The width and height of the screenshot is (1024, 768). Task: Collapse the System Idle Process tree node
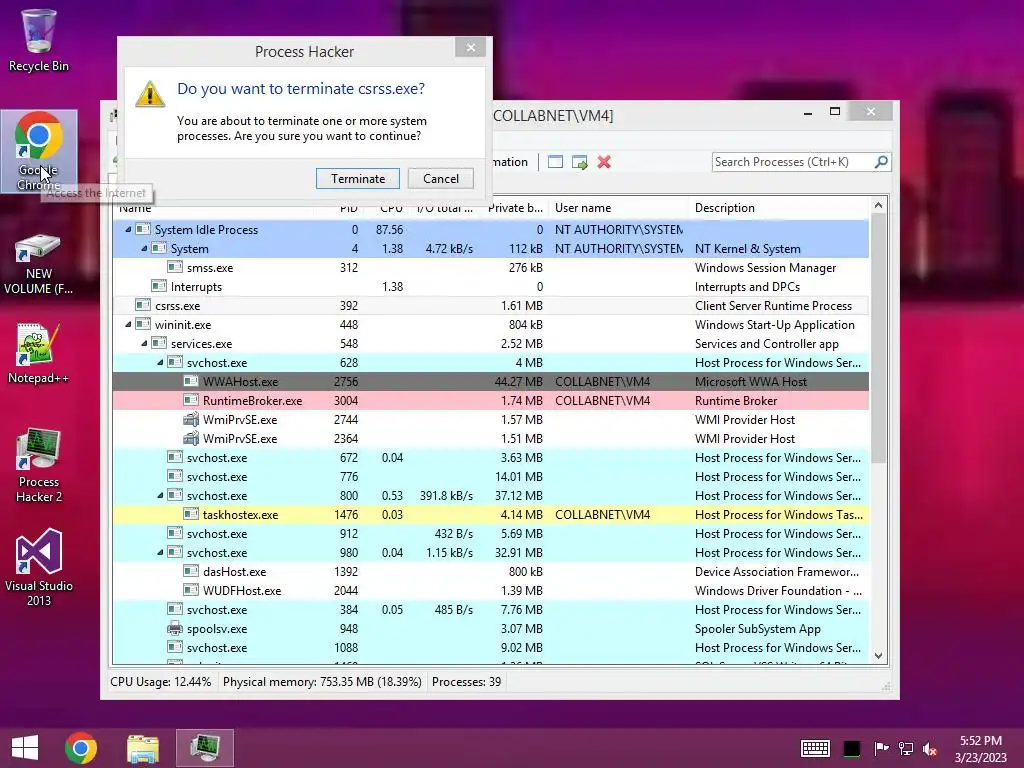pyautogui.click(x=128, y=230)
